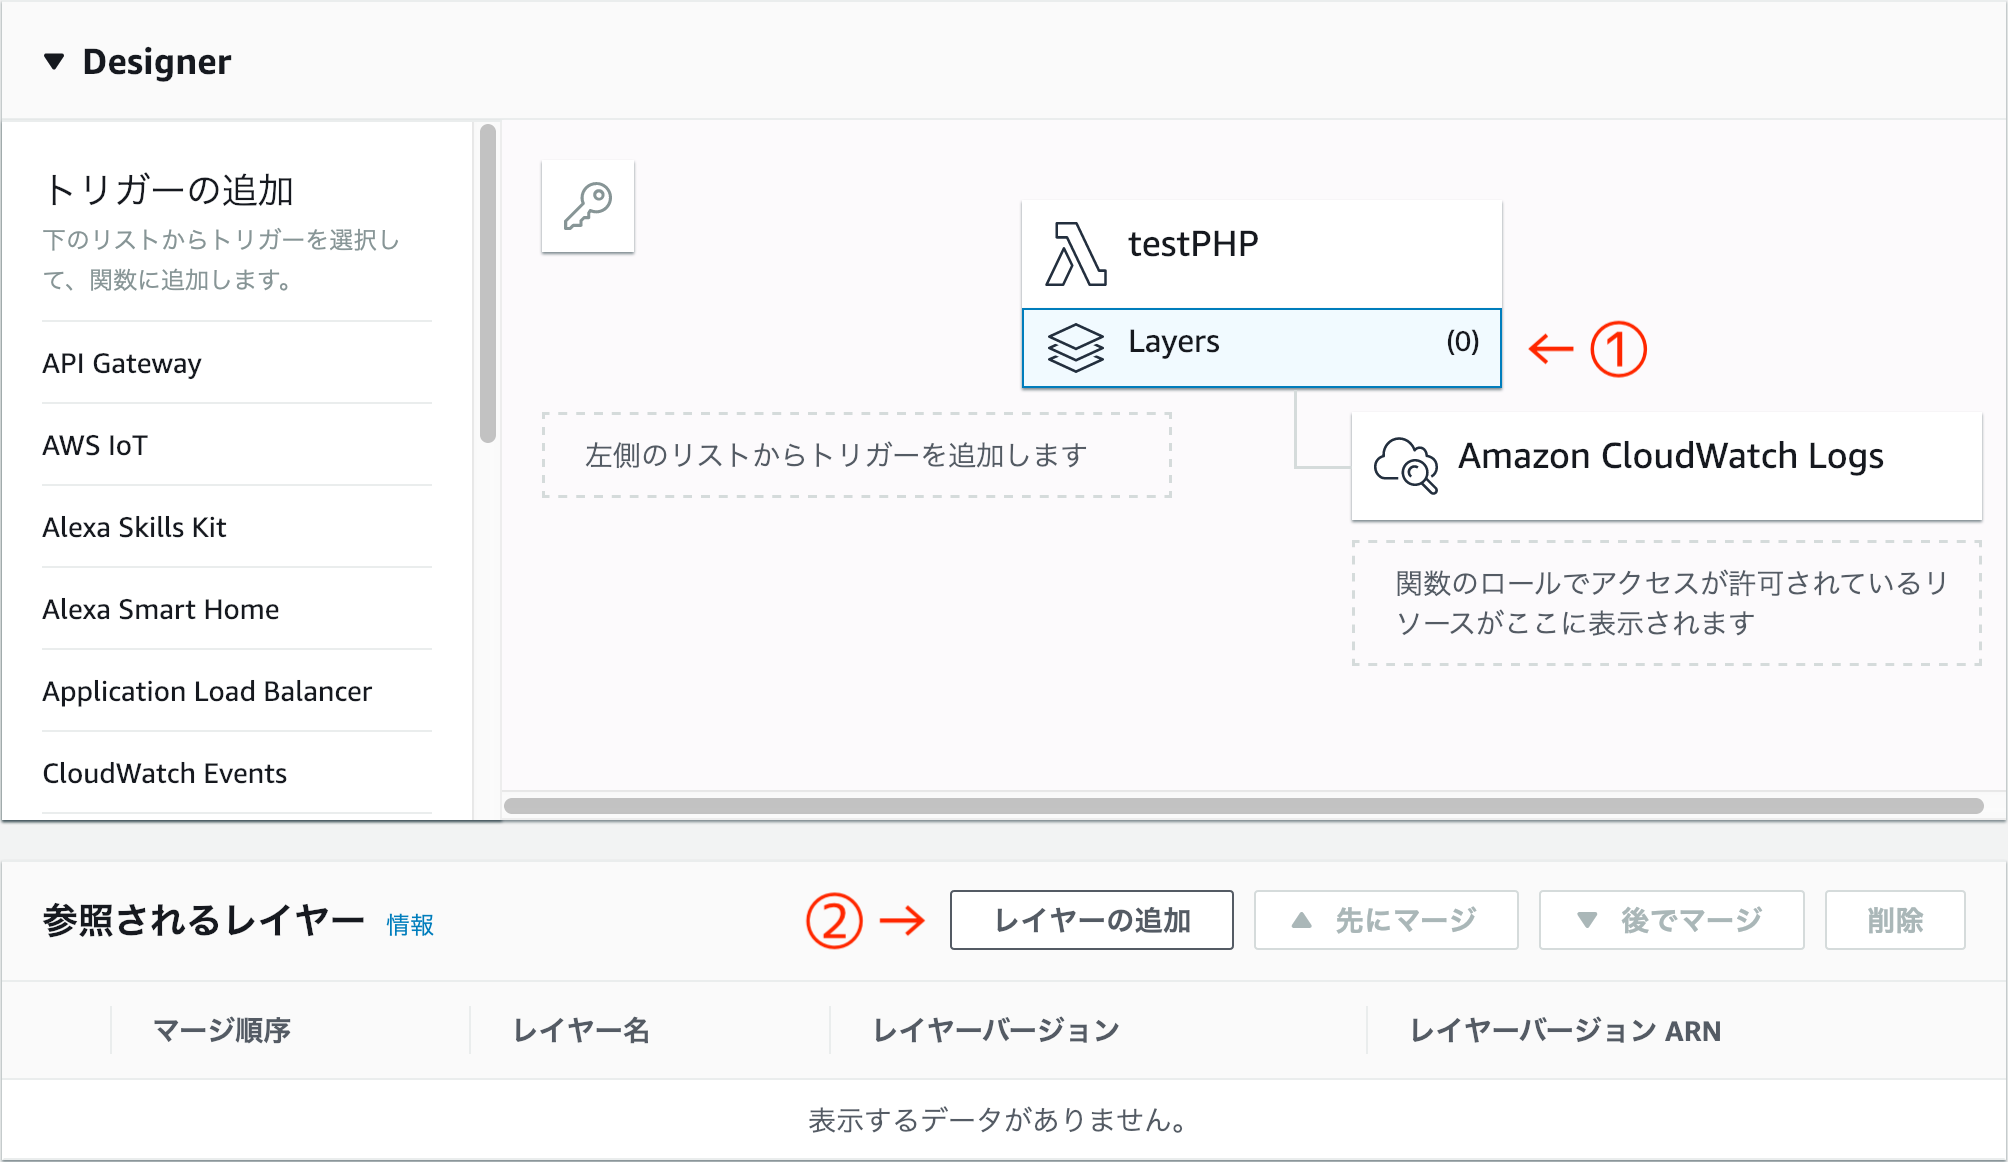Click the trigger list vertical scrollbar
2008x1162 pixels.
pyautogui.click(x=488, y=284)
